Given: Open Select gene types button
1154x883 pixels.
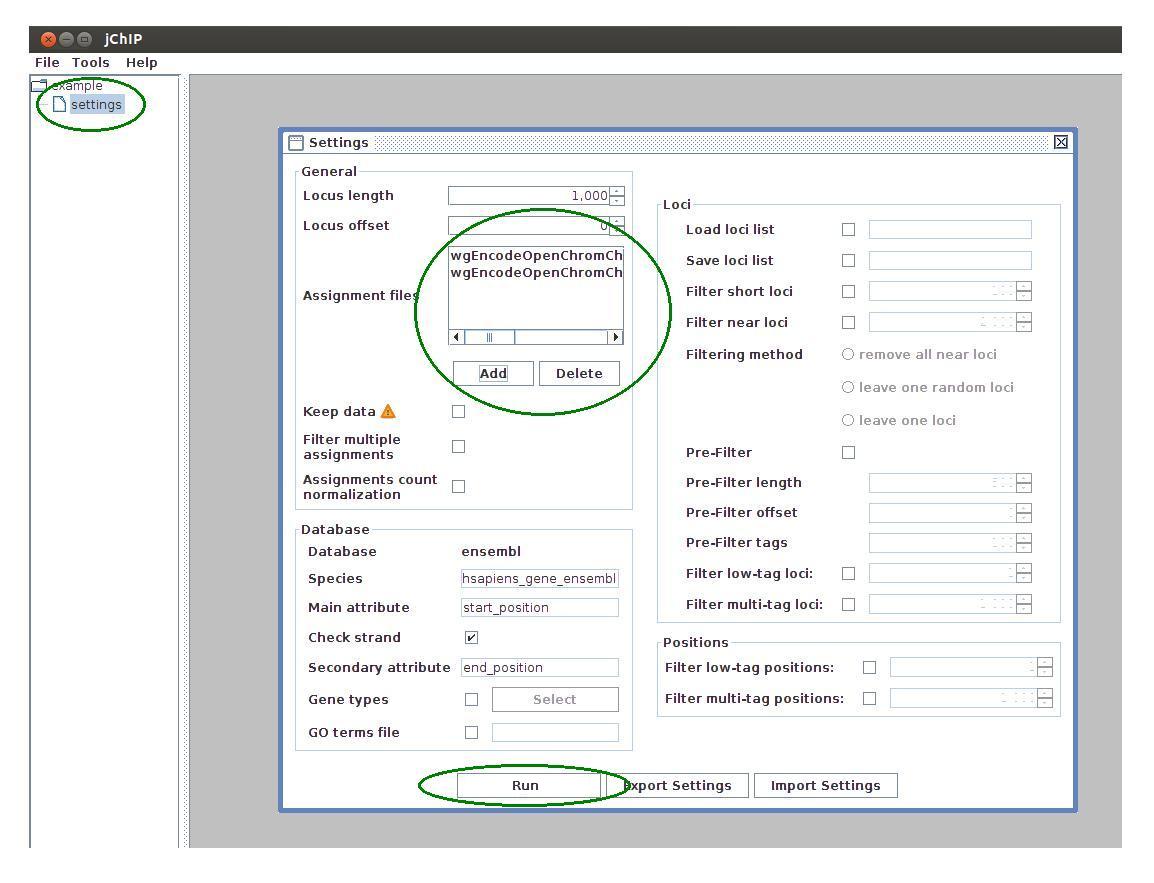Looking at the screenshot, I should 554,699.
